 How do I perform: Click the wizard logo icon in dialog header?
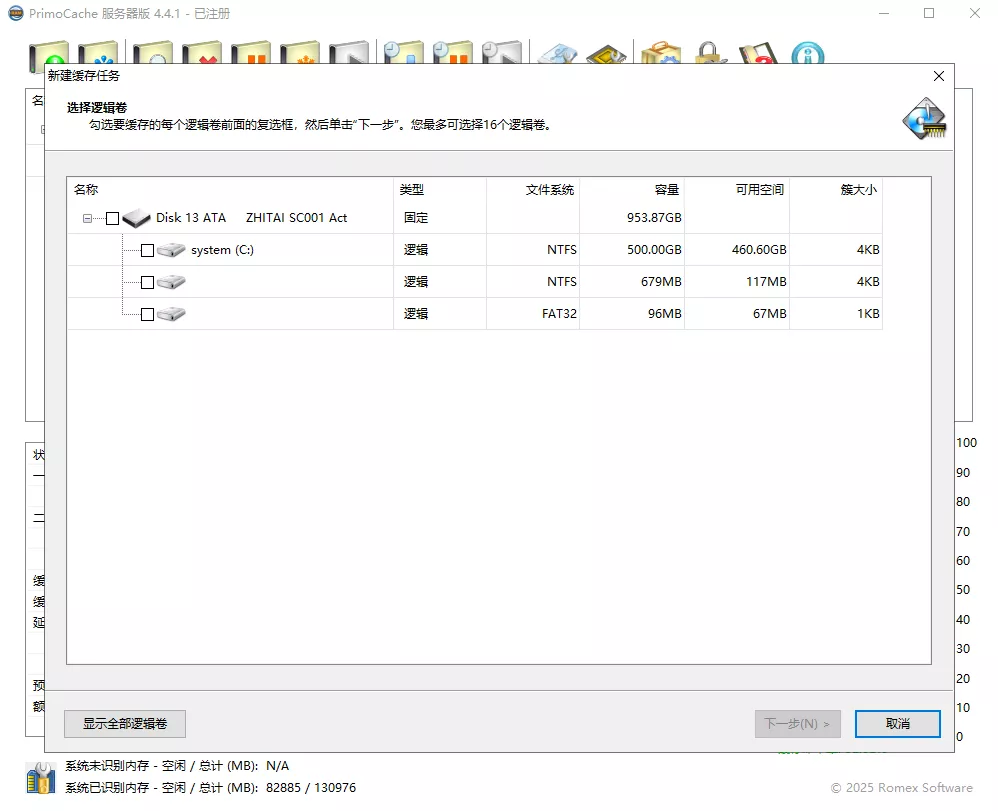[x=923, y=119]
